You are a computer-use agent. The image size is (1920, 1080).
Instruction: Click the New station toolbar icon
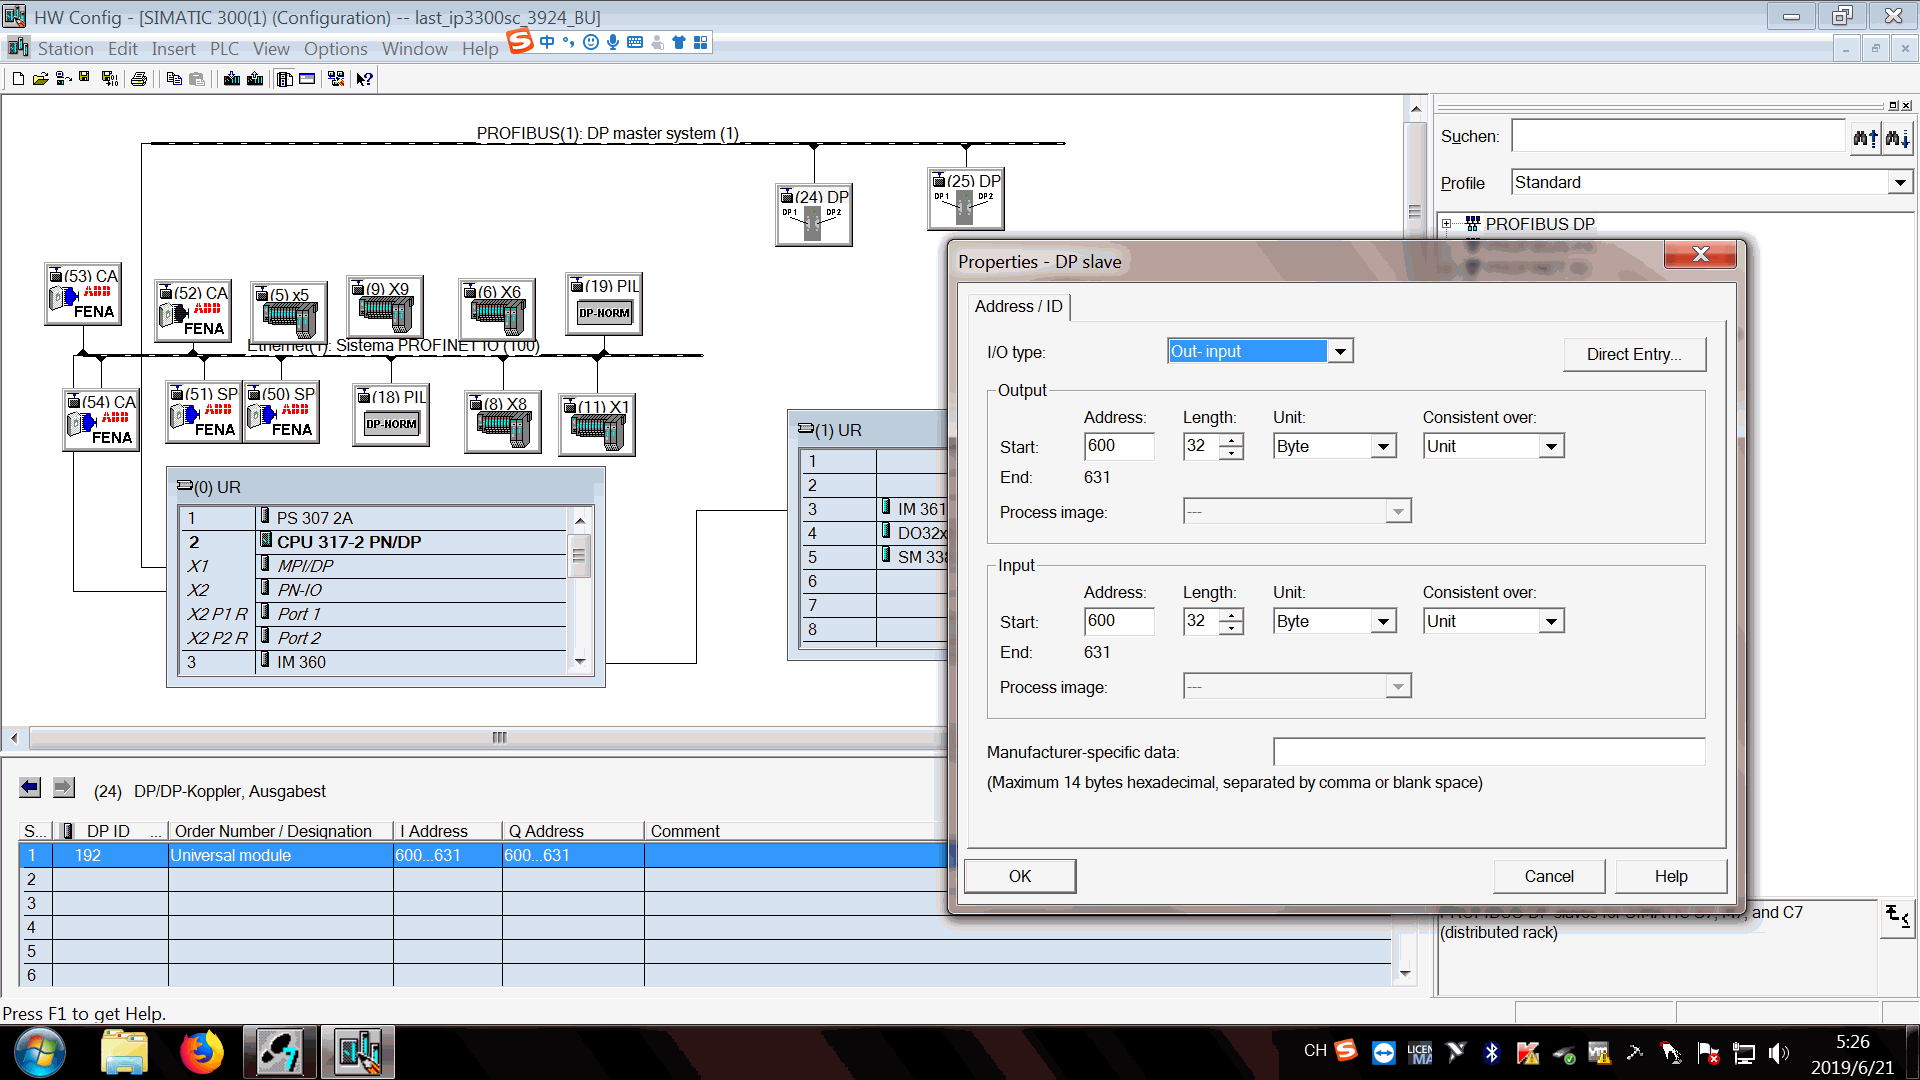click(18, 79)
